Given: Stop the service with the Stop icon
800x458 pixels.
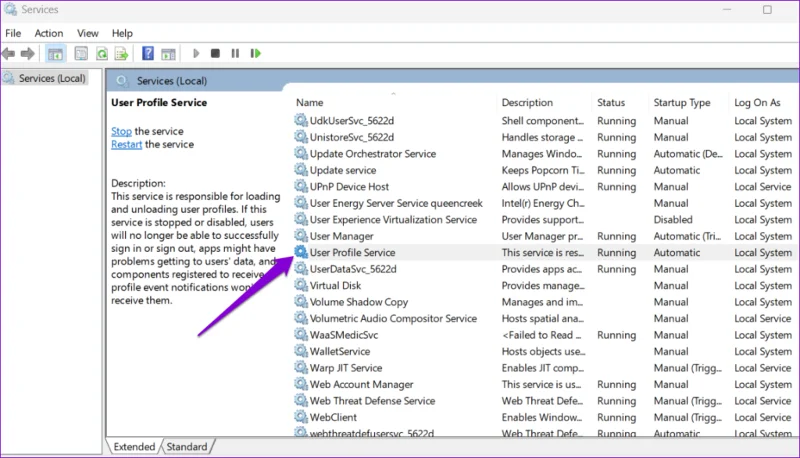Looking at the screenshot, I should (215, 53).
